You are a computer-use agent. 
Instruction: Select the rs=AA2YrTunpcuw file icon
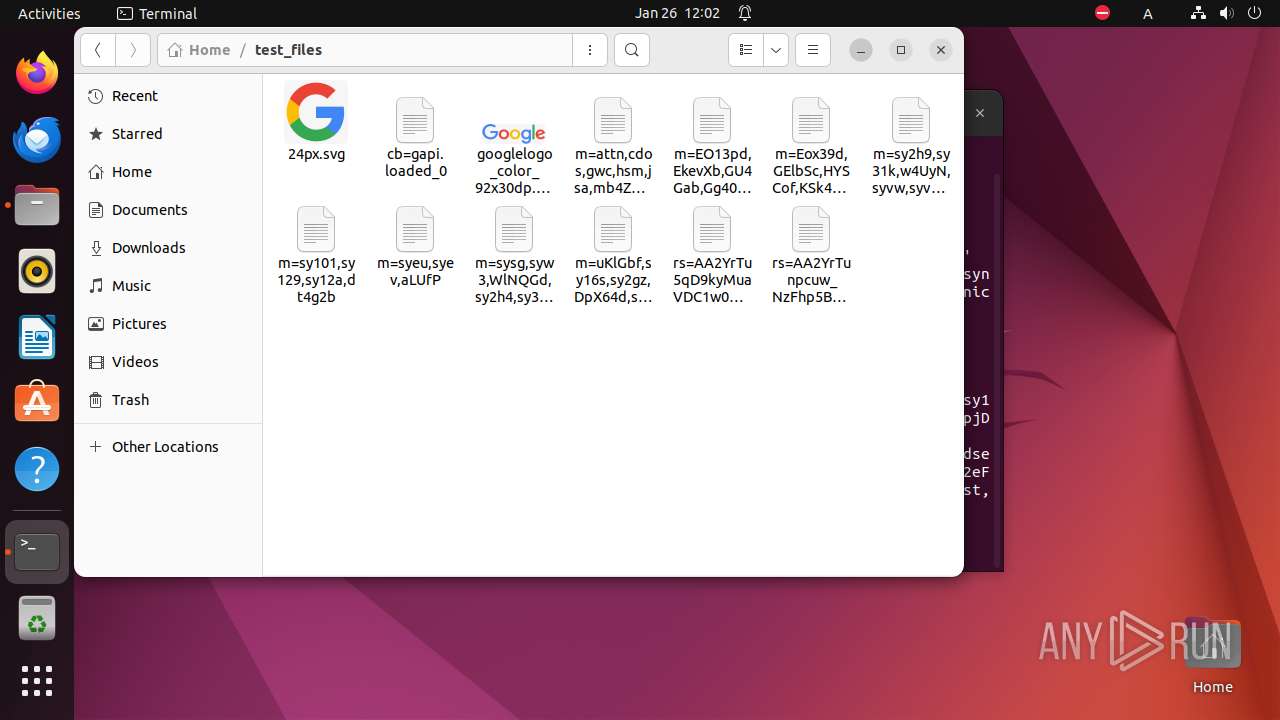(x=811, y=229)
